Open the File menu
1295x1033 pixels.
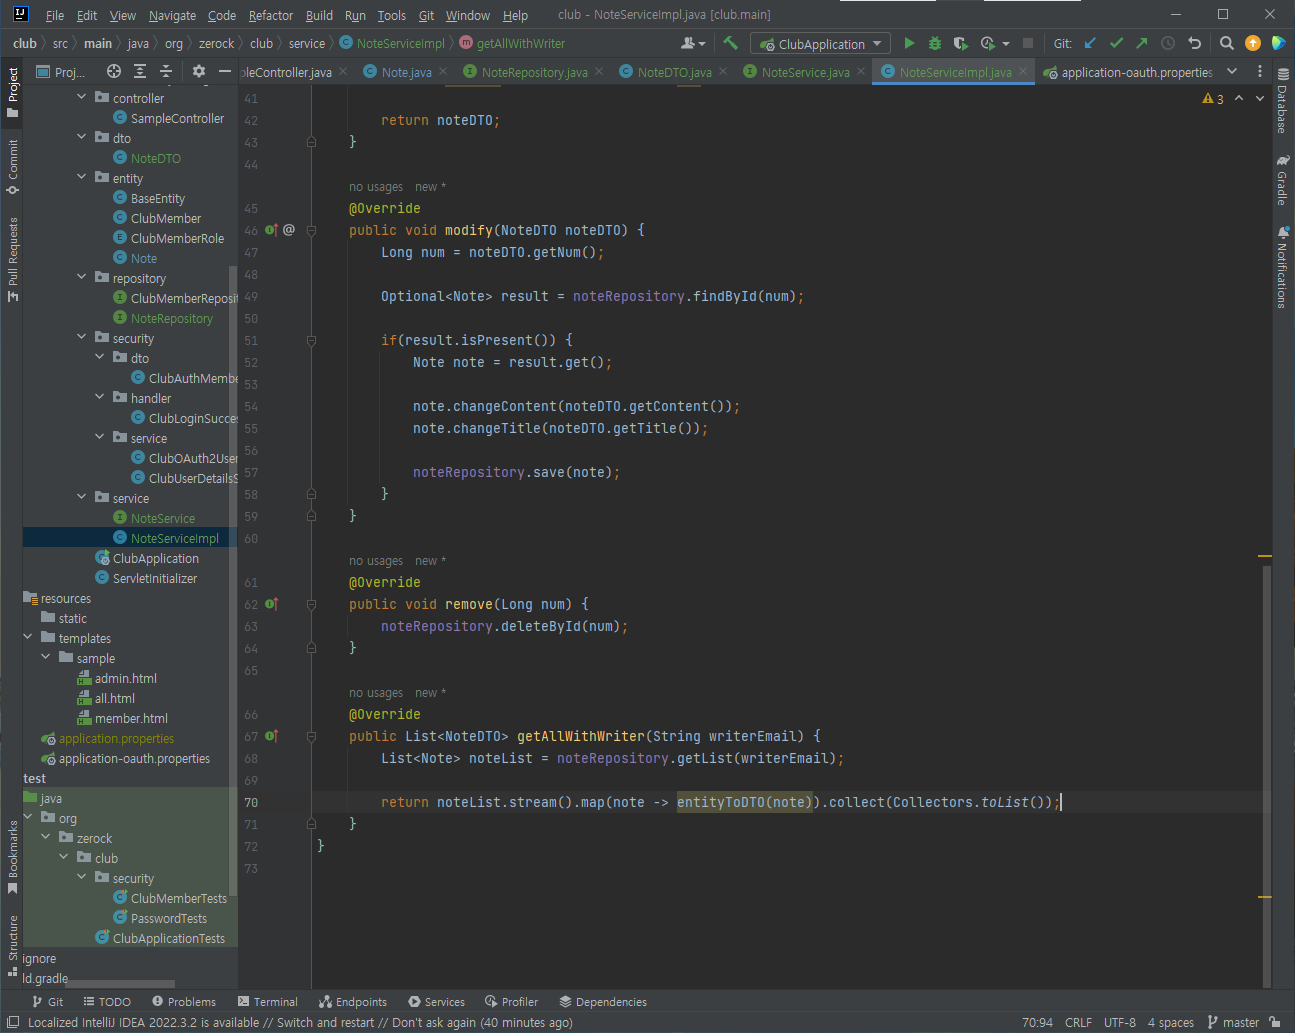coord(55,15)
